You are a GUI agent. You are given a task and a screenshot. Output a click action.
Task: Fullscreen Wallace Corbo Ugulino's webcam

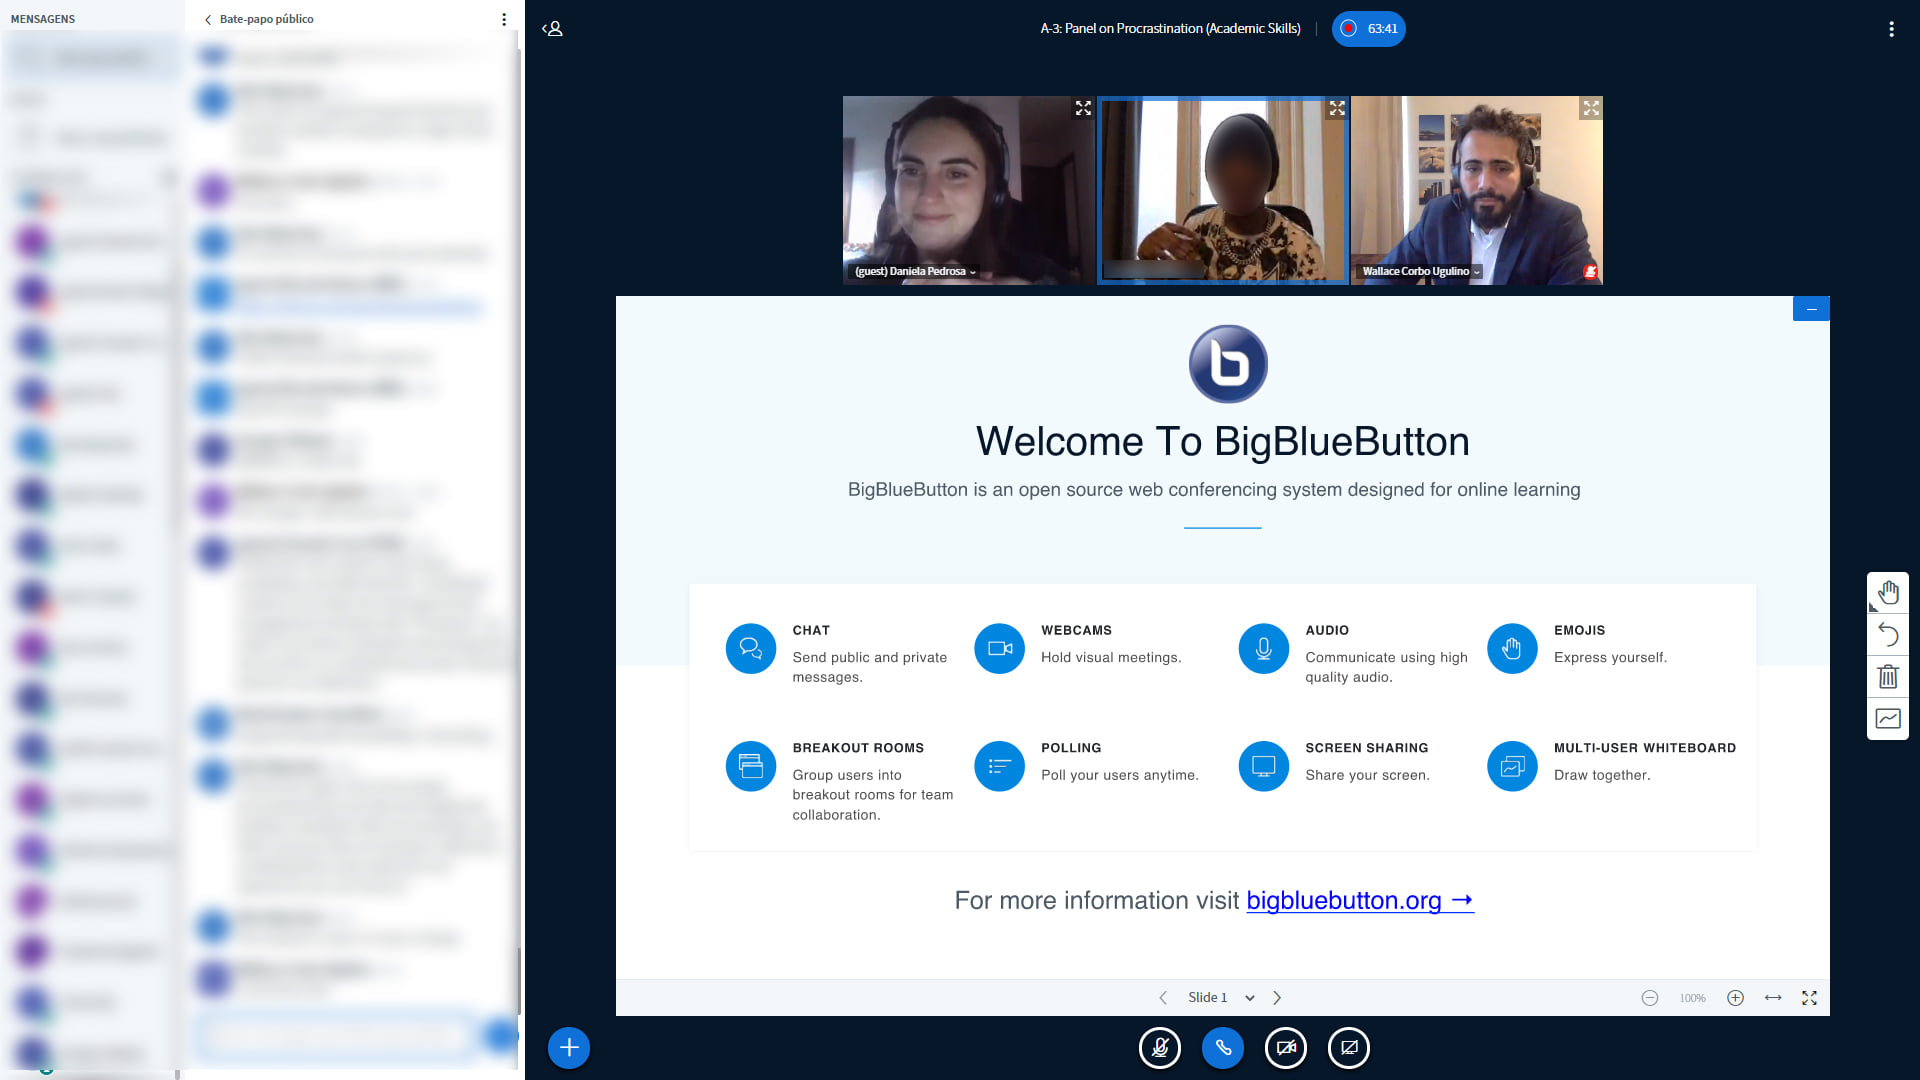click(1591, 108)
